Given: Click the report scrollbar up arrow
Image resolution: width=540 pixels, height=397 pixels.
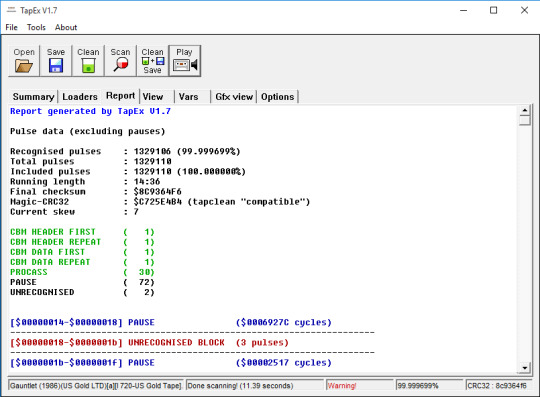Looking at the screenshot, I should 525,111.
